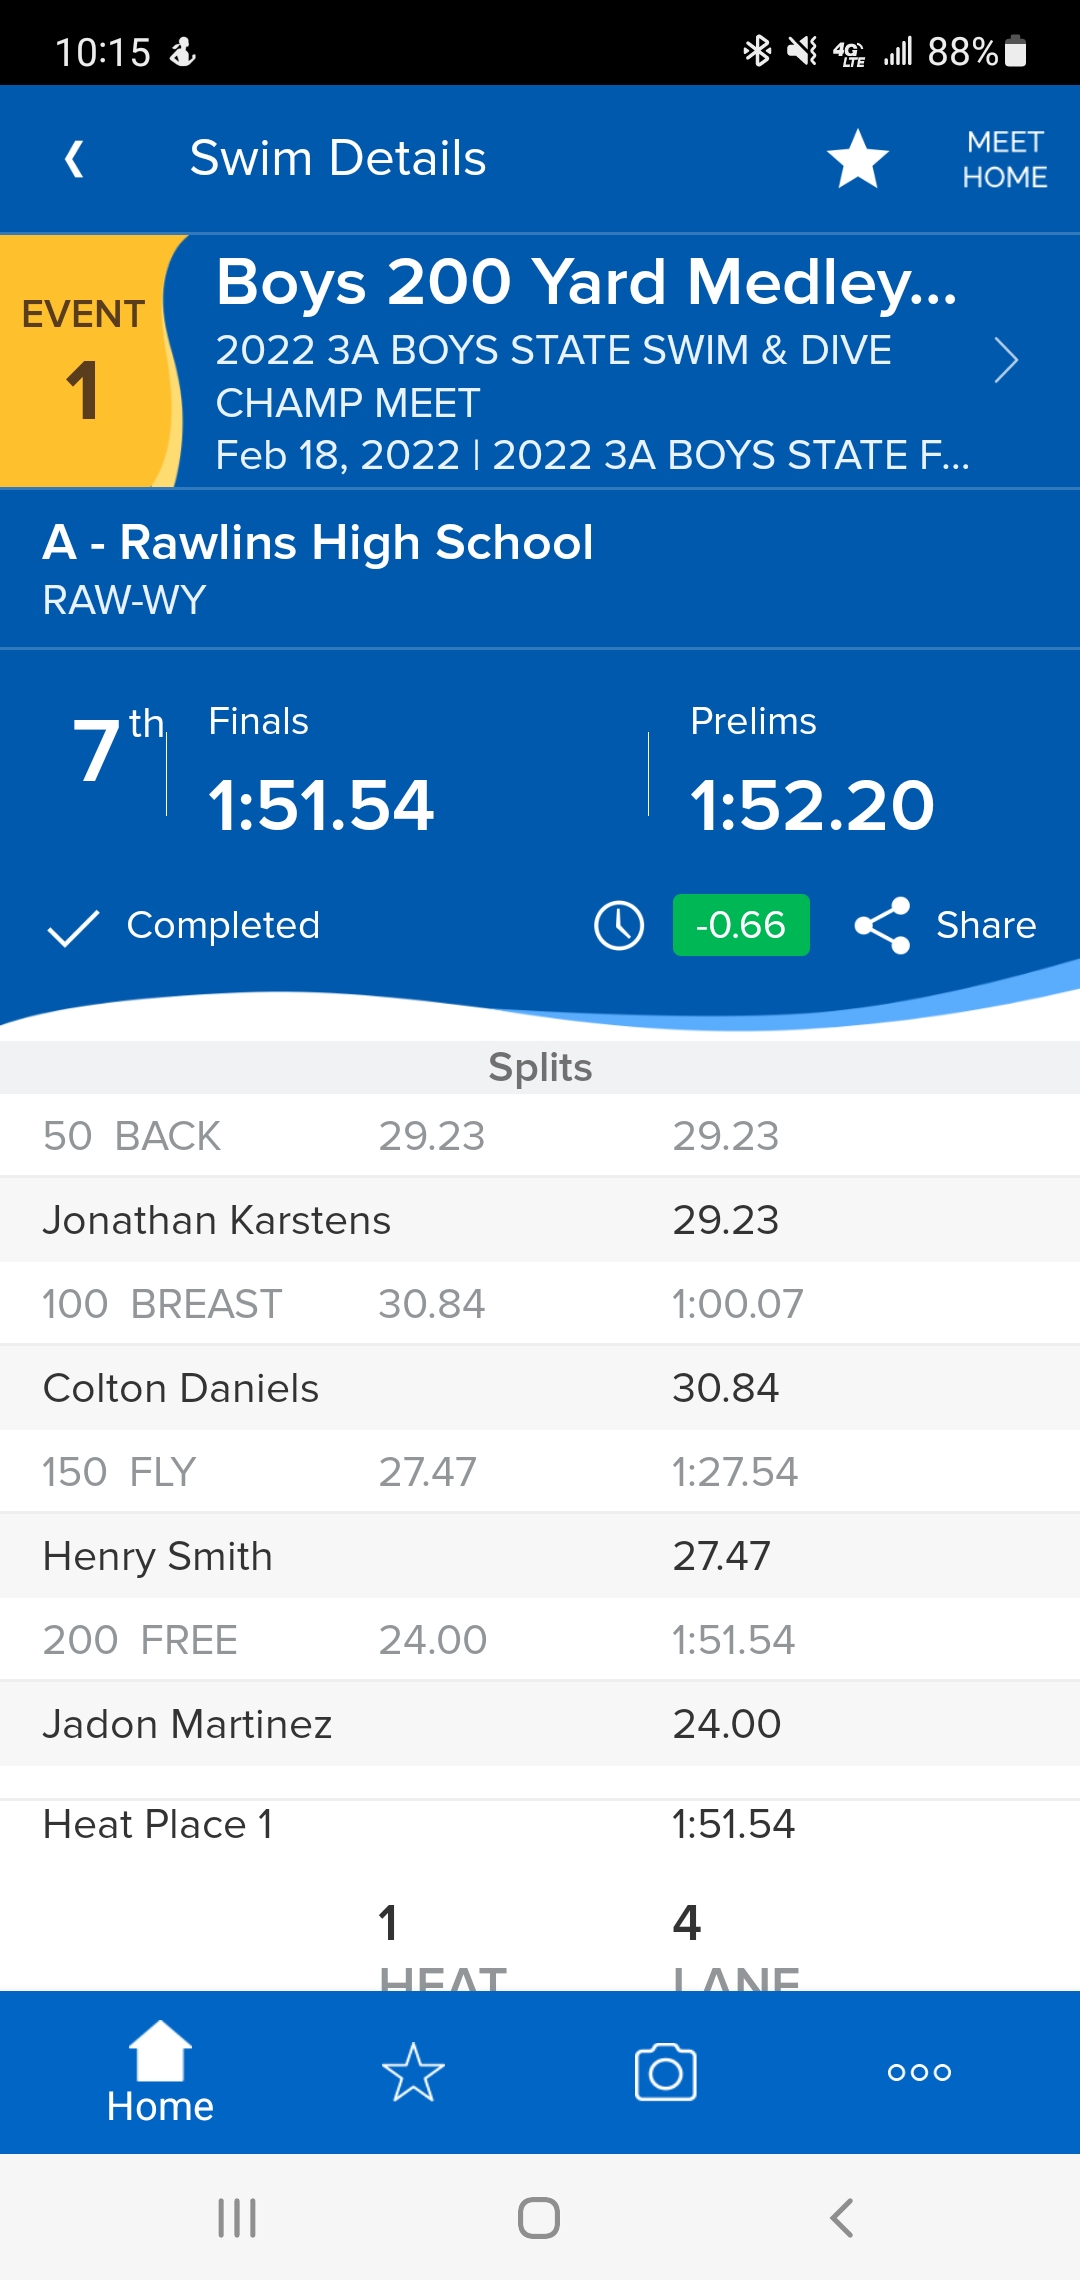Tap the clock time-history icon

(x=619, y=925)
